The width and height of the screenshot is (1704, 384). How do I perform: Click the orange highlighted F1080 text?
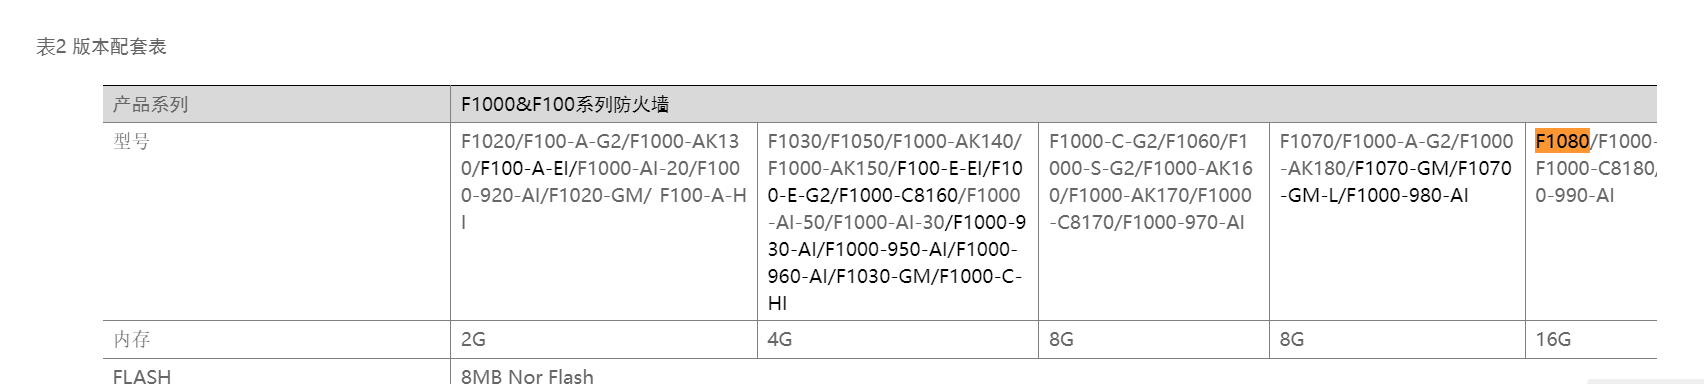1562,141
